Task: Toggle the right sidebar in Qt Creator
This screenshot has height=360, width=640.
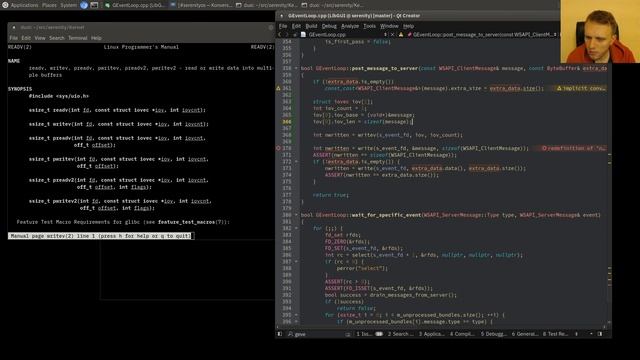Action: coord(600,334)
